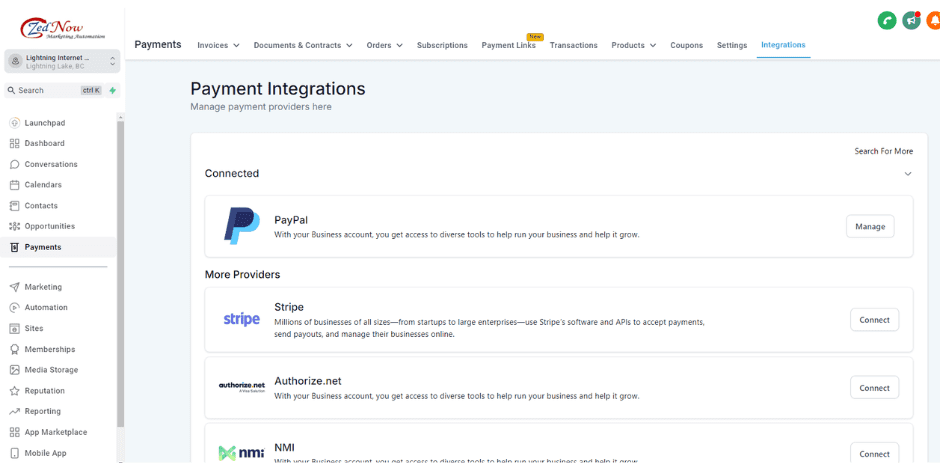Click the App Marketplace icon
Screen dimensions: 940x470
pos(15,432)
